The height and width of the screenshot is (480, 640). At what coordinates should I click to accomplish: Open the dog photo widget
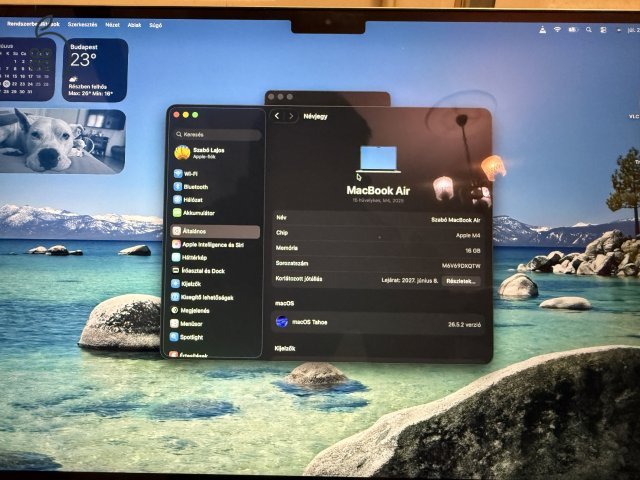tap(62, 141)
